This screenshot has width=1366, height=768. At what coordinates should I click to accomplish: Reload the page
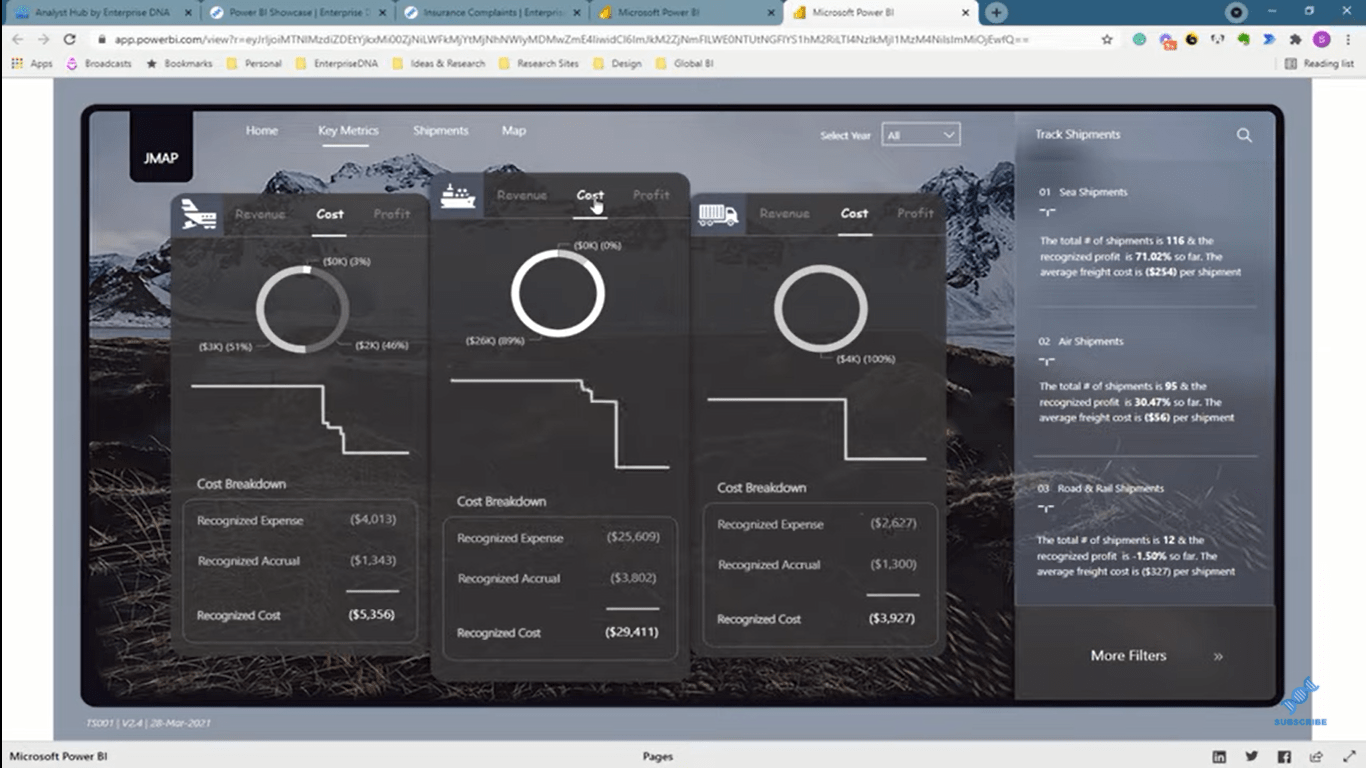pos(69,39)
